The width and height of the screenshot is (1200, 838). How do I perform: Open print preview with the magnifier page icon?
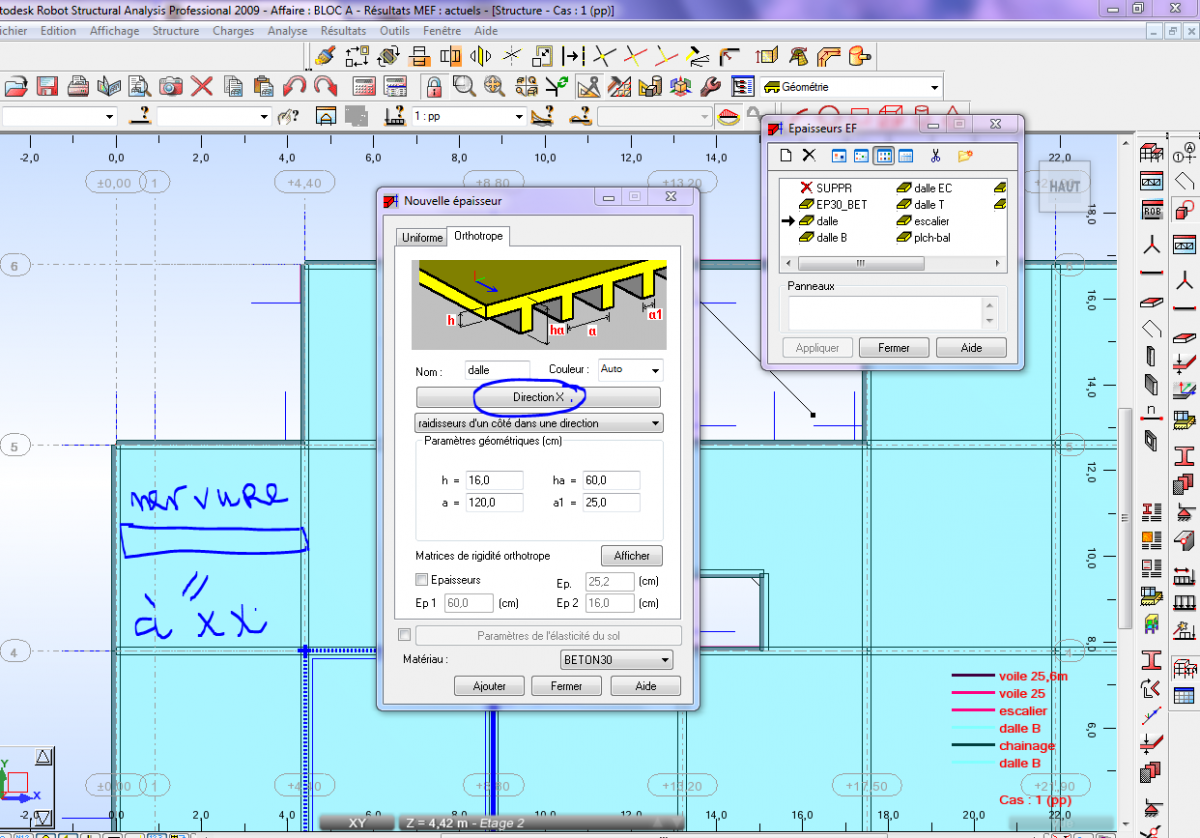click(x=140, y=86)
